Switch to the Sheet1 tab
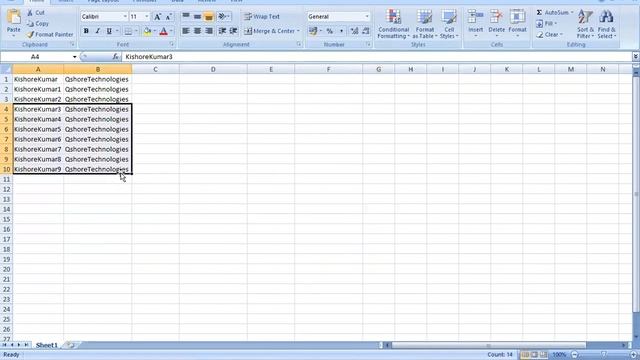640x360 pixels. [x=47, y=345]
